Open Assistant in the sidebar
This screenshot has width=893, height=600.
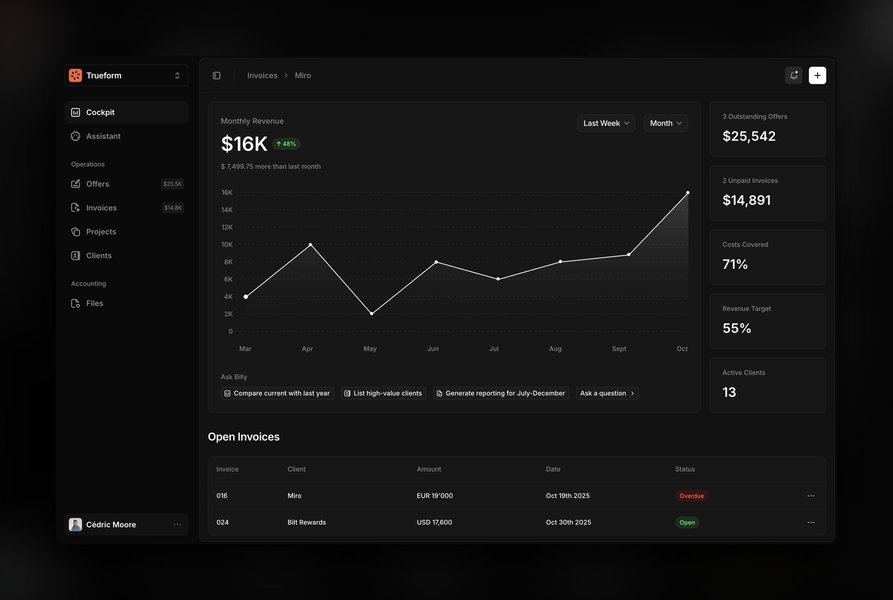126,136
